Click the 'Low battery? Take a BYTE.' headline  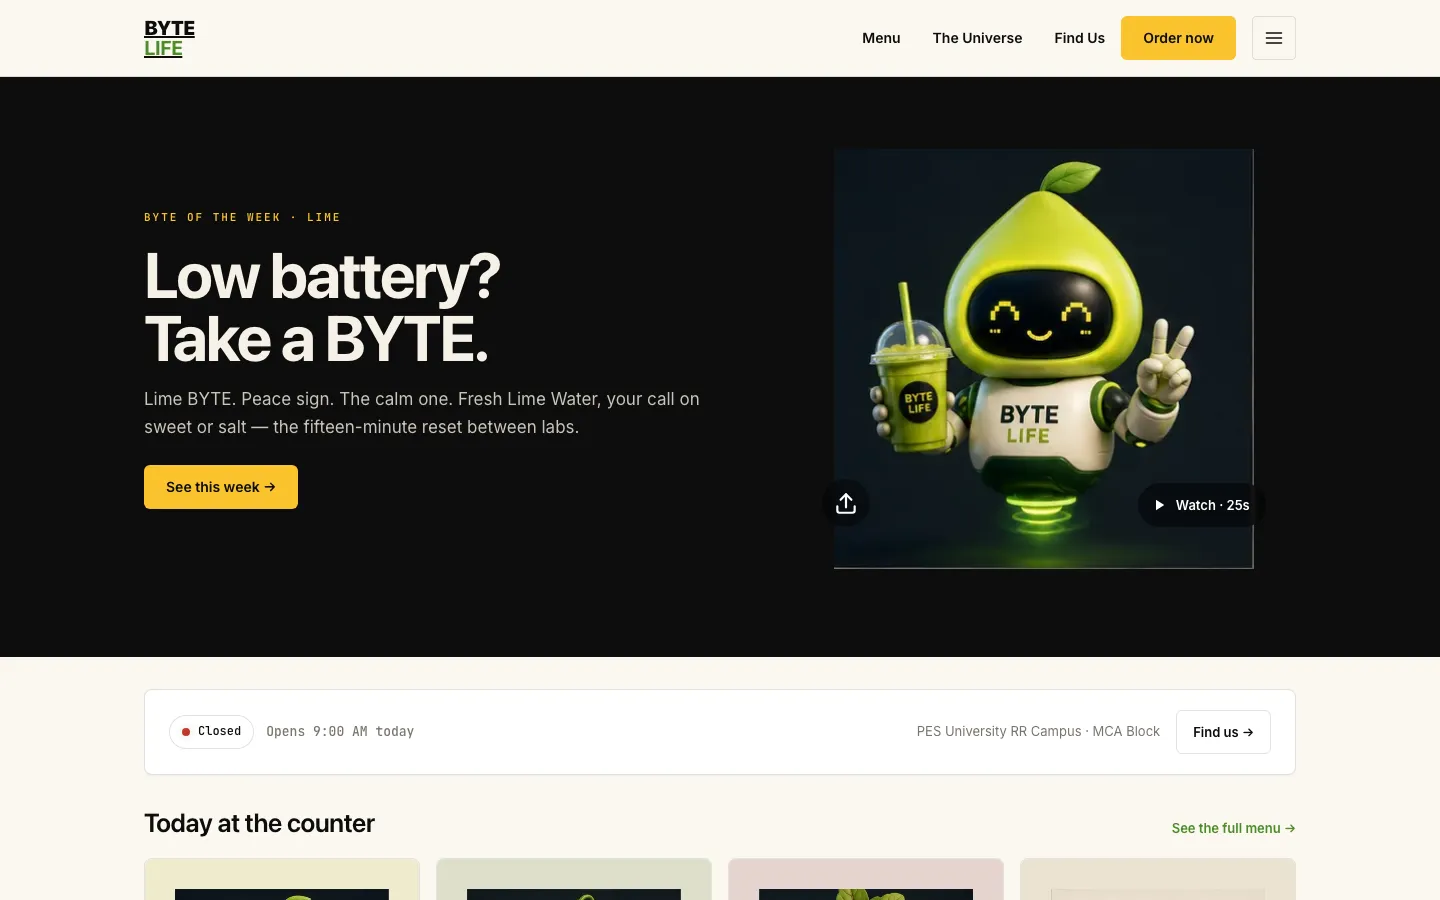(322, 307)
